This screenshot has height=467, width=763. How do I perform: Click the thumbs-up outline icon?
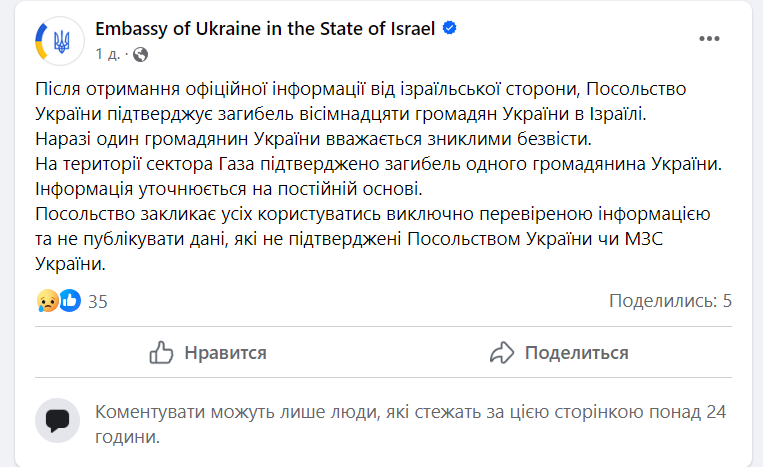(x=162, y=352)
